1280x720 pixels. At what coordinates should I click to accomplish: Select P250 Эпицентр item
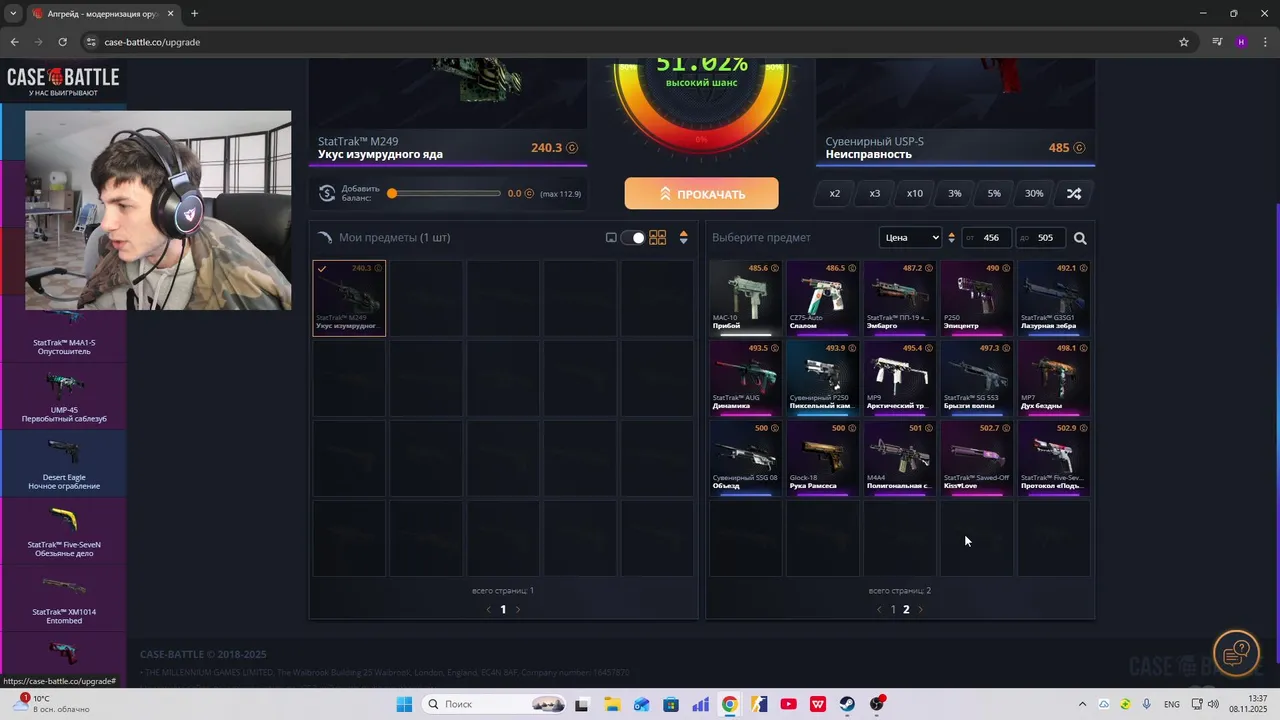976,298
